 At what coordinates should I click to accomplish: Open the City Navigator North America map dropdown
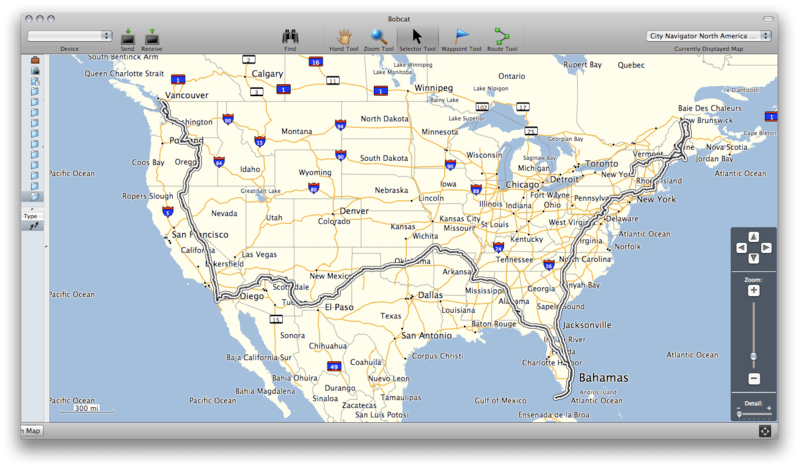click(x=709, y=36)
